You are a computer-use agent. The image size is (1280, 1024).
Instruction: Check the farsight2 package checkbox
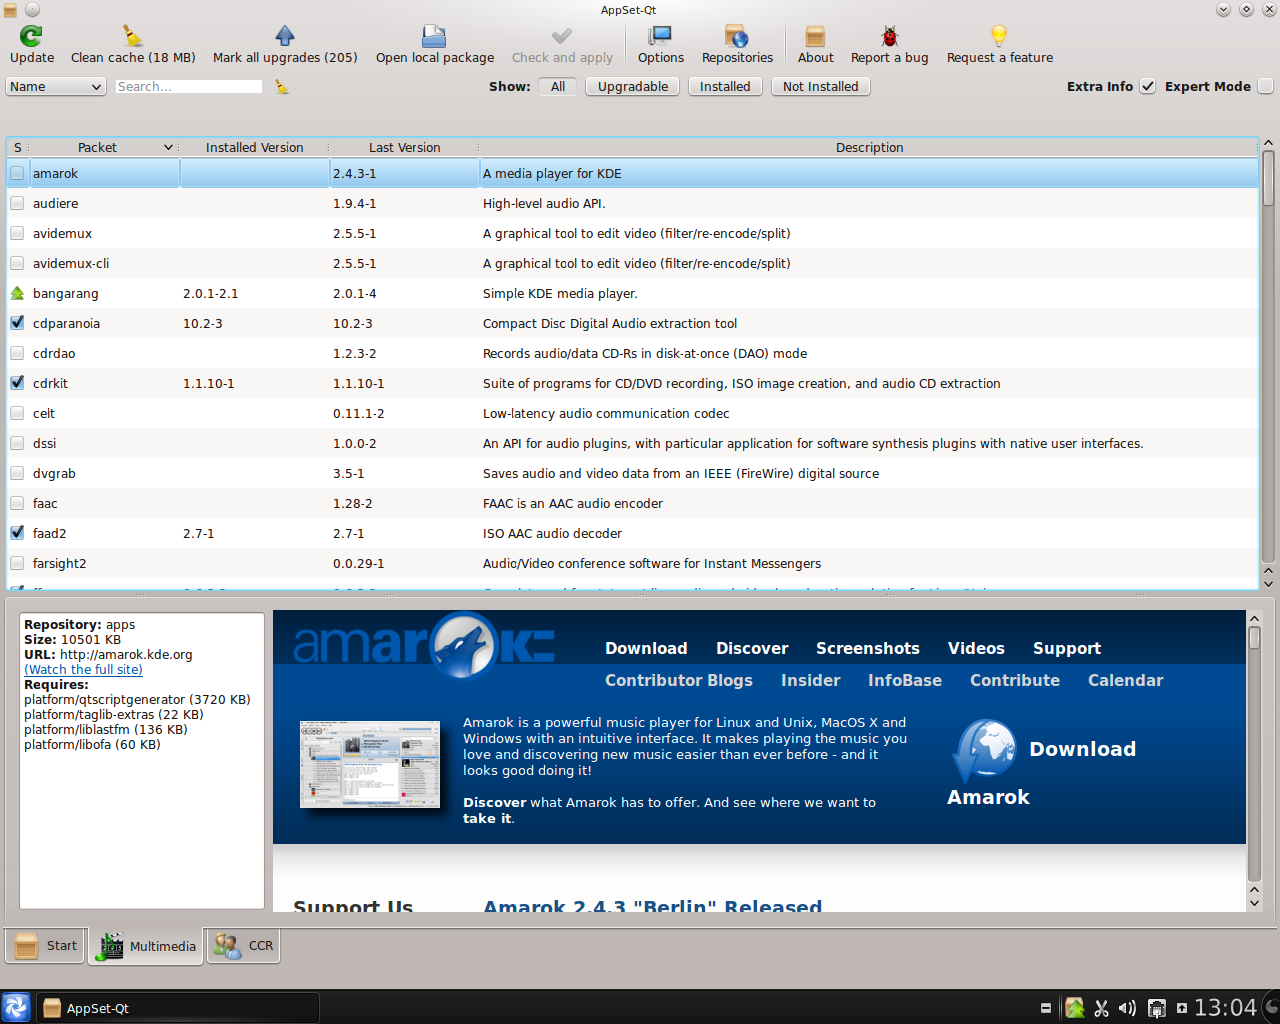point(17,563)
